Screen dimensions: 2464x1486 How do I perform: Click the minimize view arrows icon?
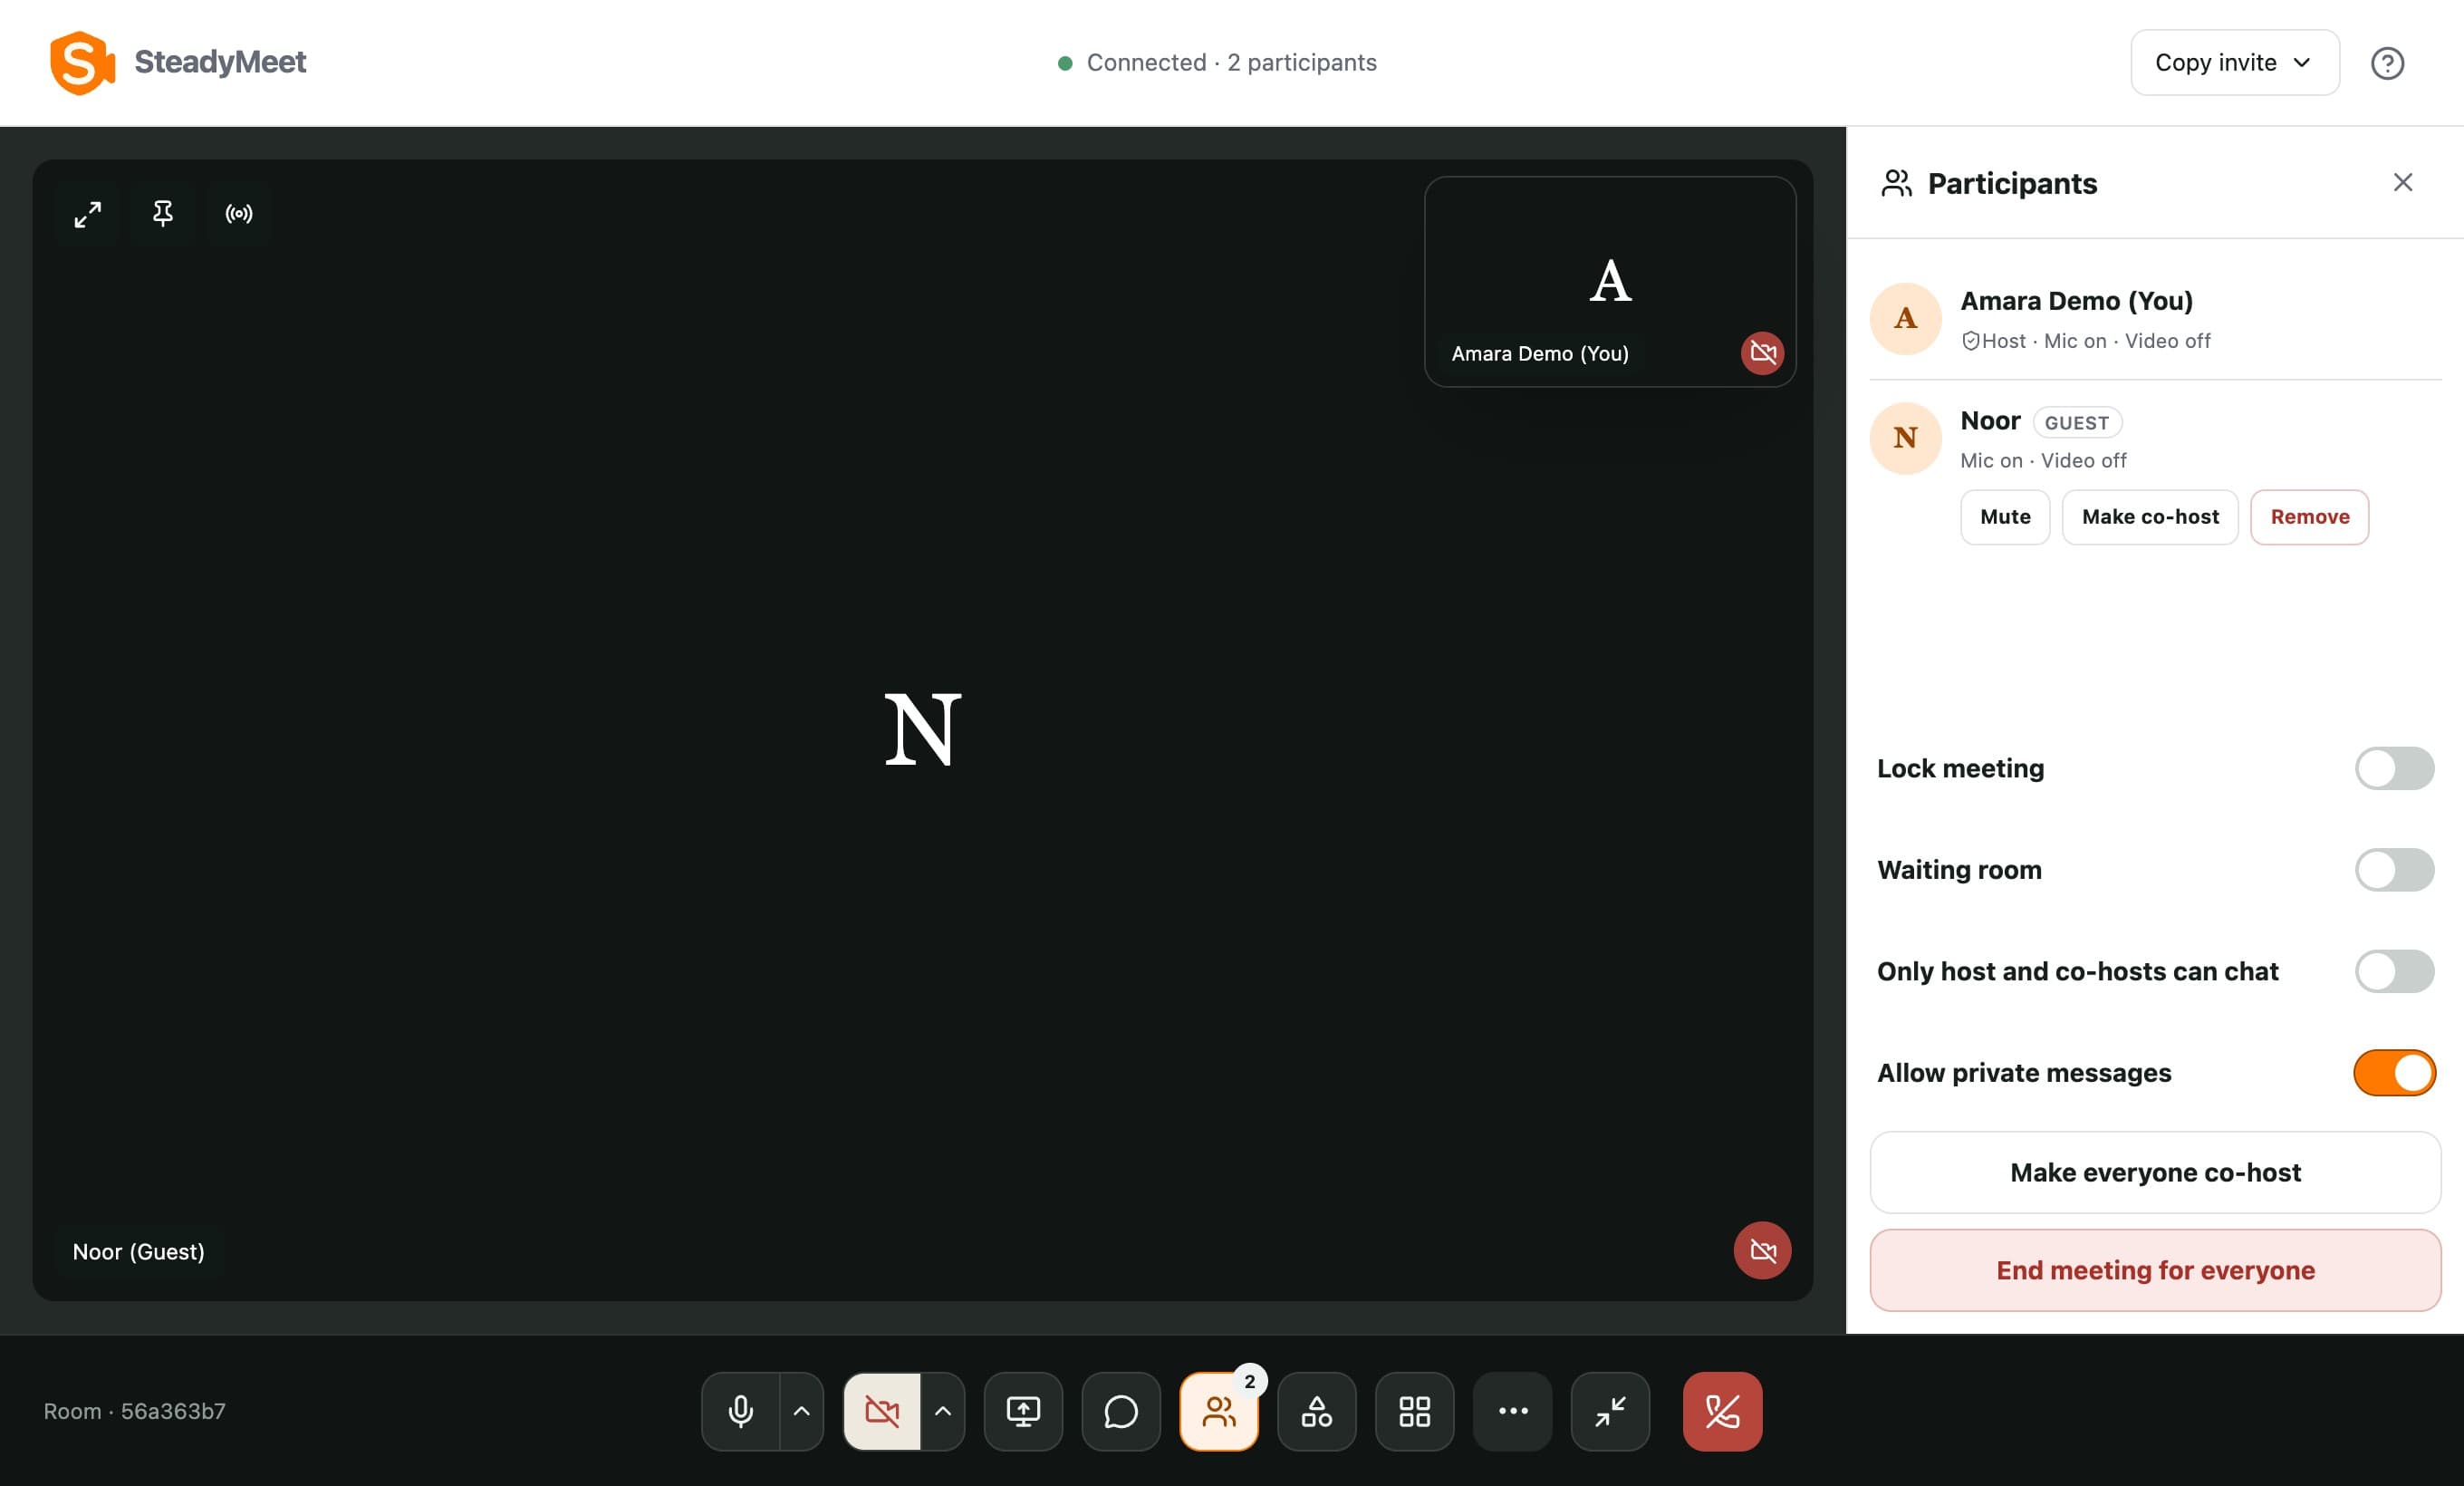[1611, 1411]
